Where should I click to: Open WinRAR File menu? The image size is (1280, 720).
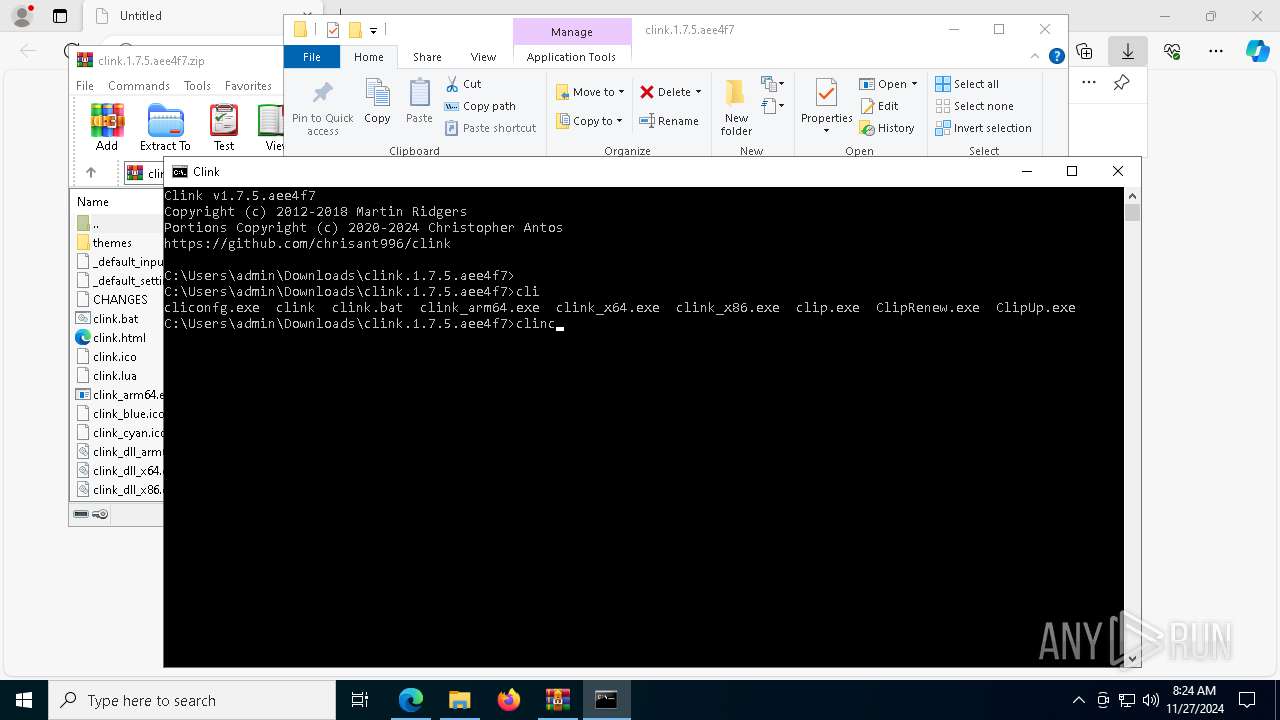point(85,86)
